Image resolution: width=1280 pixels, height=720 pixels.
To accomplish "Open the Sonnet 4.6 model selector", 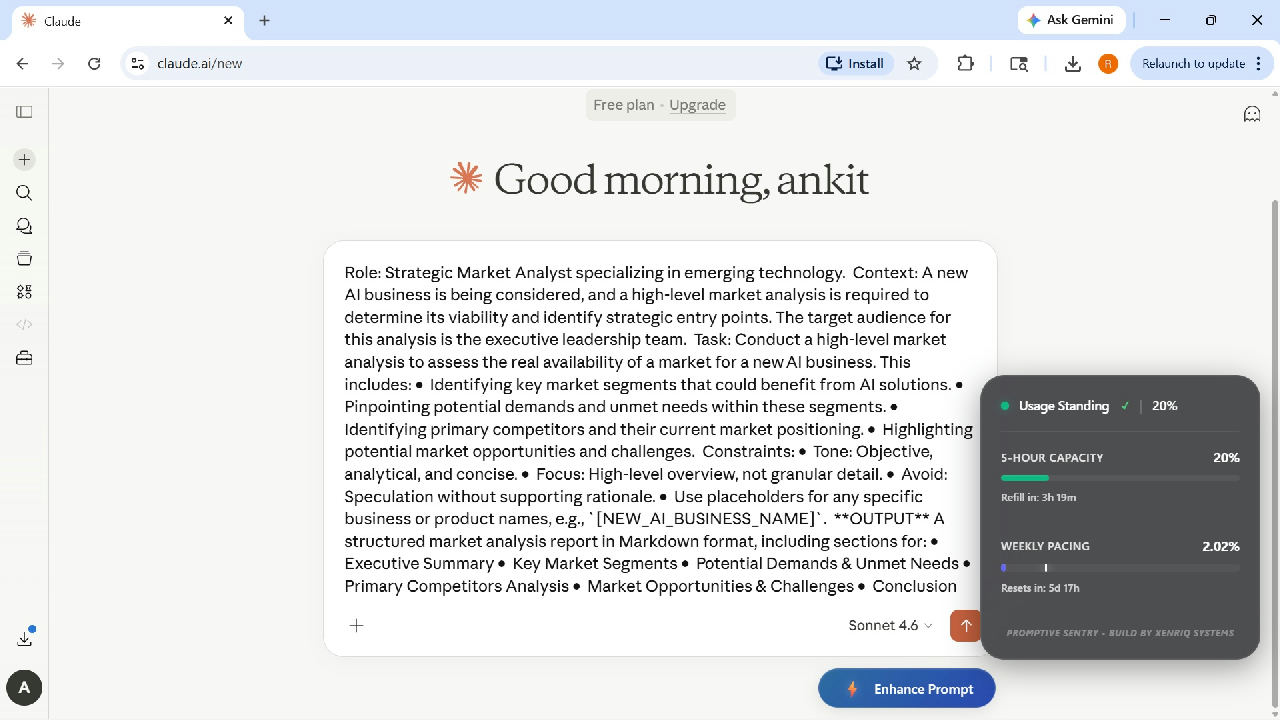I will 890,626.
